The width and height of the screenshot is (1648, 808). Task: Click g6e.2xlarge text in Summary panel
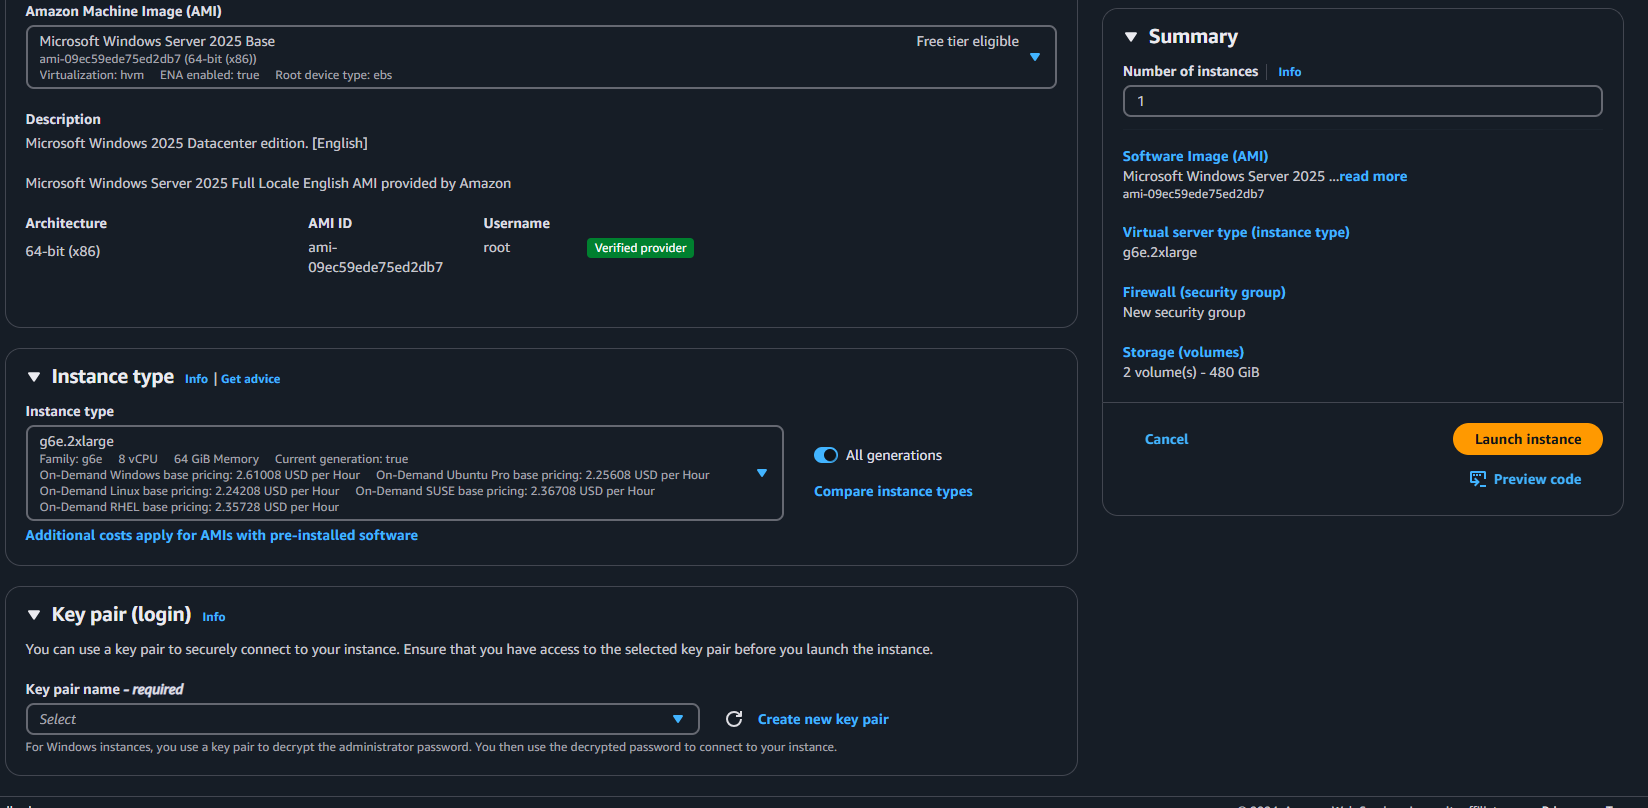tap(1160, 252)
